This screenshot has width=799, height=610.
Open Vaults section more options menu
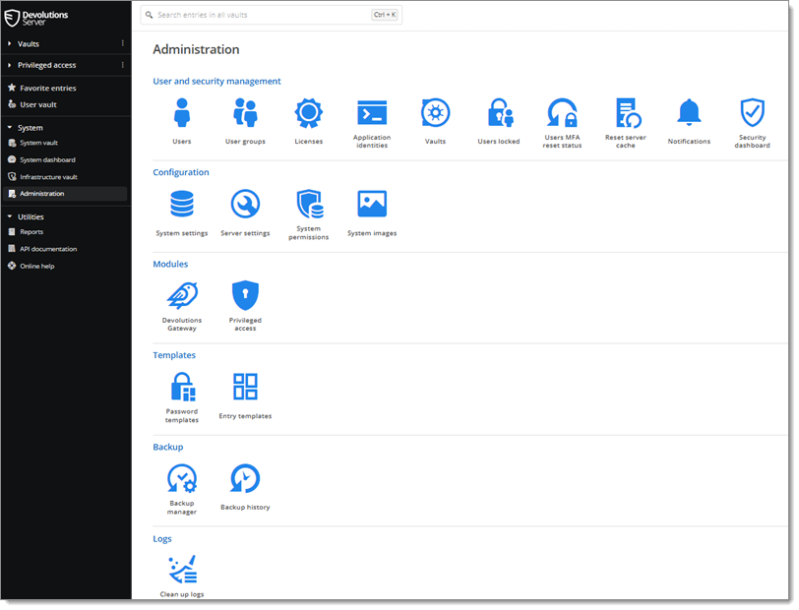pos(123,43)
